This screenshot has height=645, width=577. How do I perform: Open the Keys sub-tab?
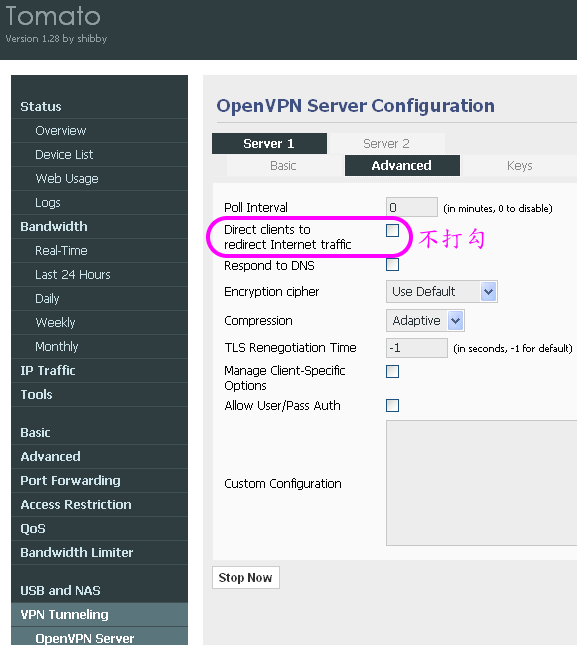click(x=519, y=166)
